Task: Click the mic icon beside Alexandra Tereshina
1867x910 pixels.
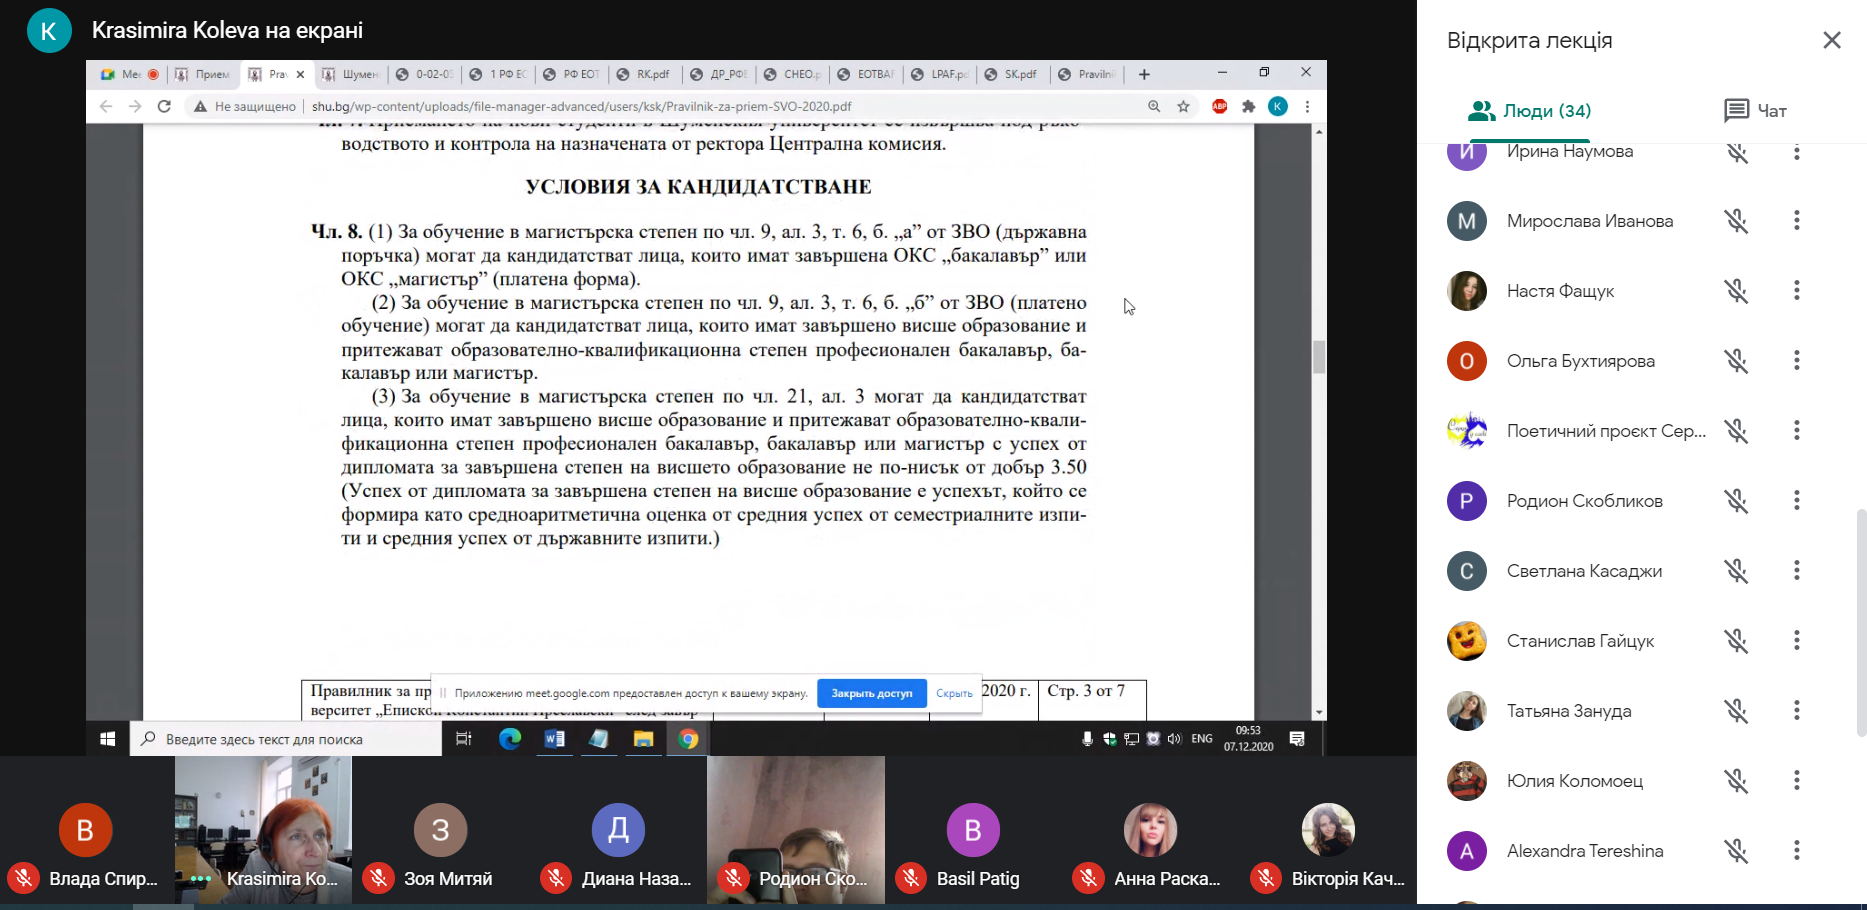Action: point(1736,851)
